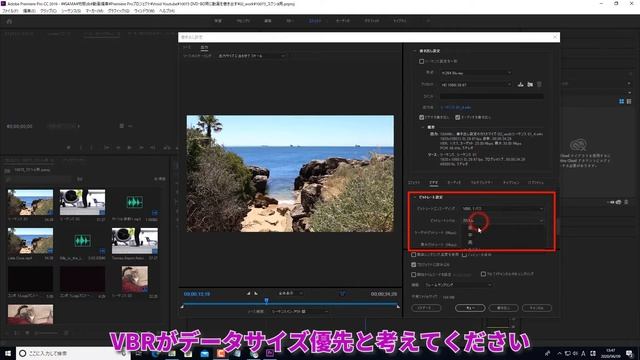Click the taskbar clock showing the date
The height and width of the screenshot is (360, 640).
[611, 353]
